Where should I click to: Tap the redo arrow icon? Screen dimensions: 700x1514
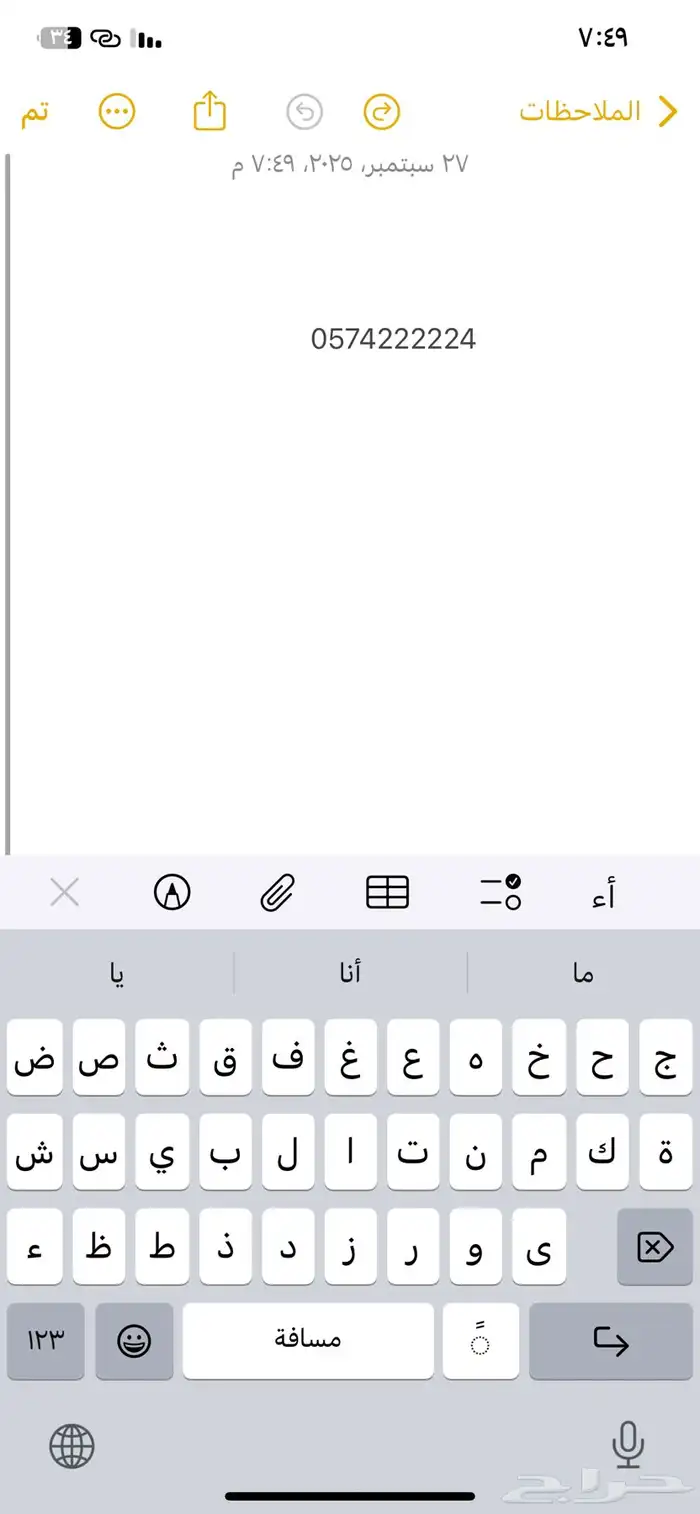click(381, 112)
